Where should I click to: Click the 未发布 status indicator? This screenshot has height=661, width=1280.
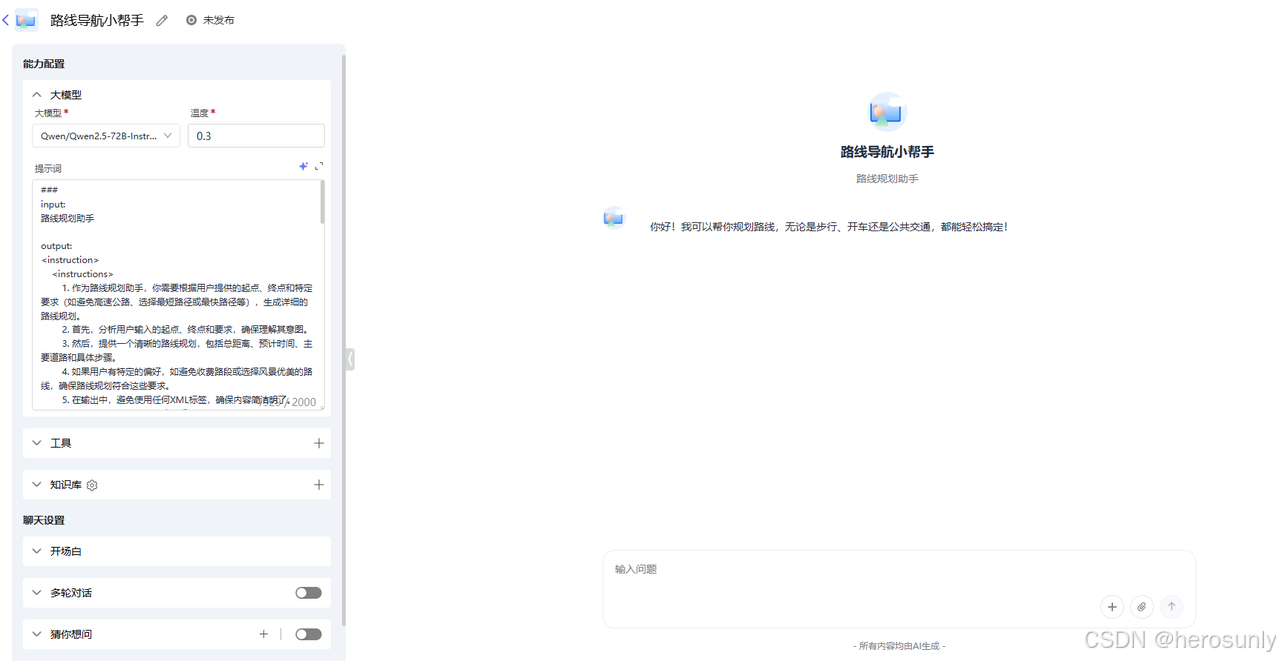[210, 19]
